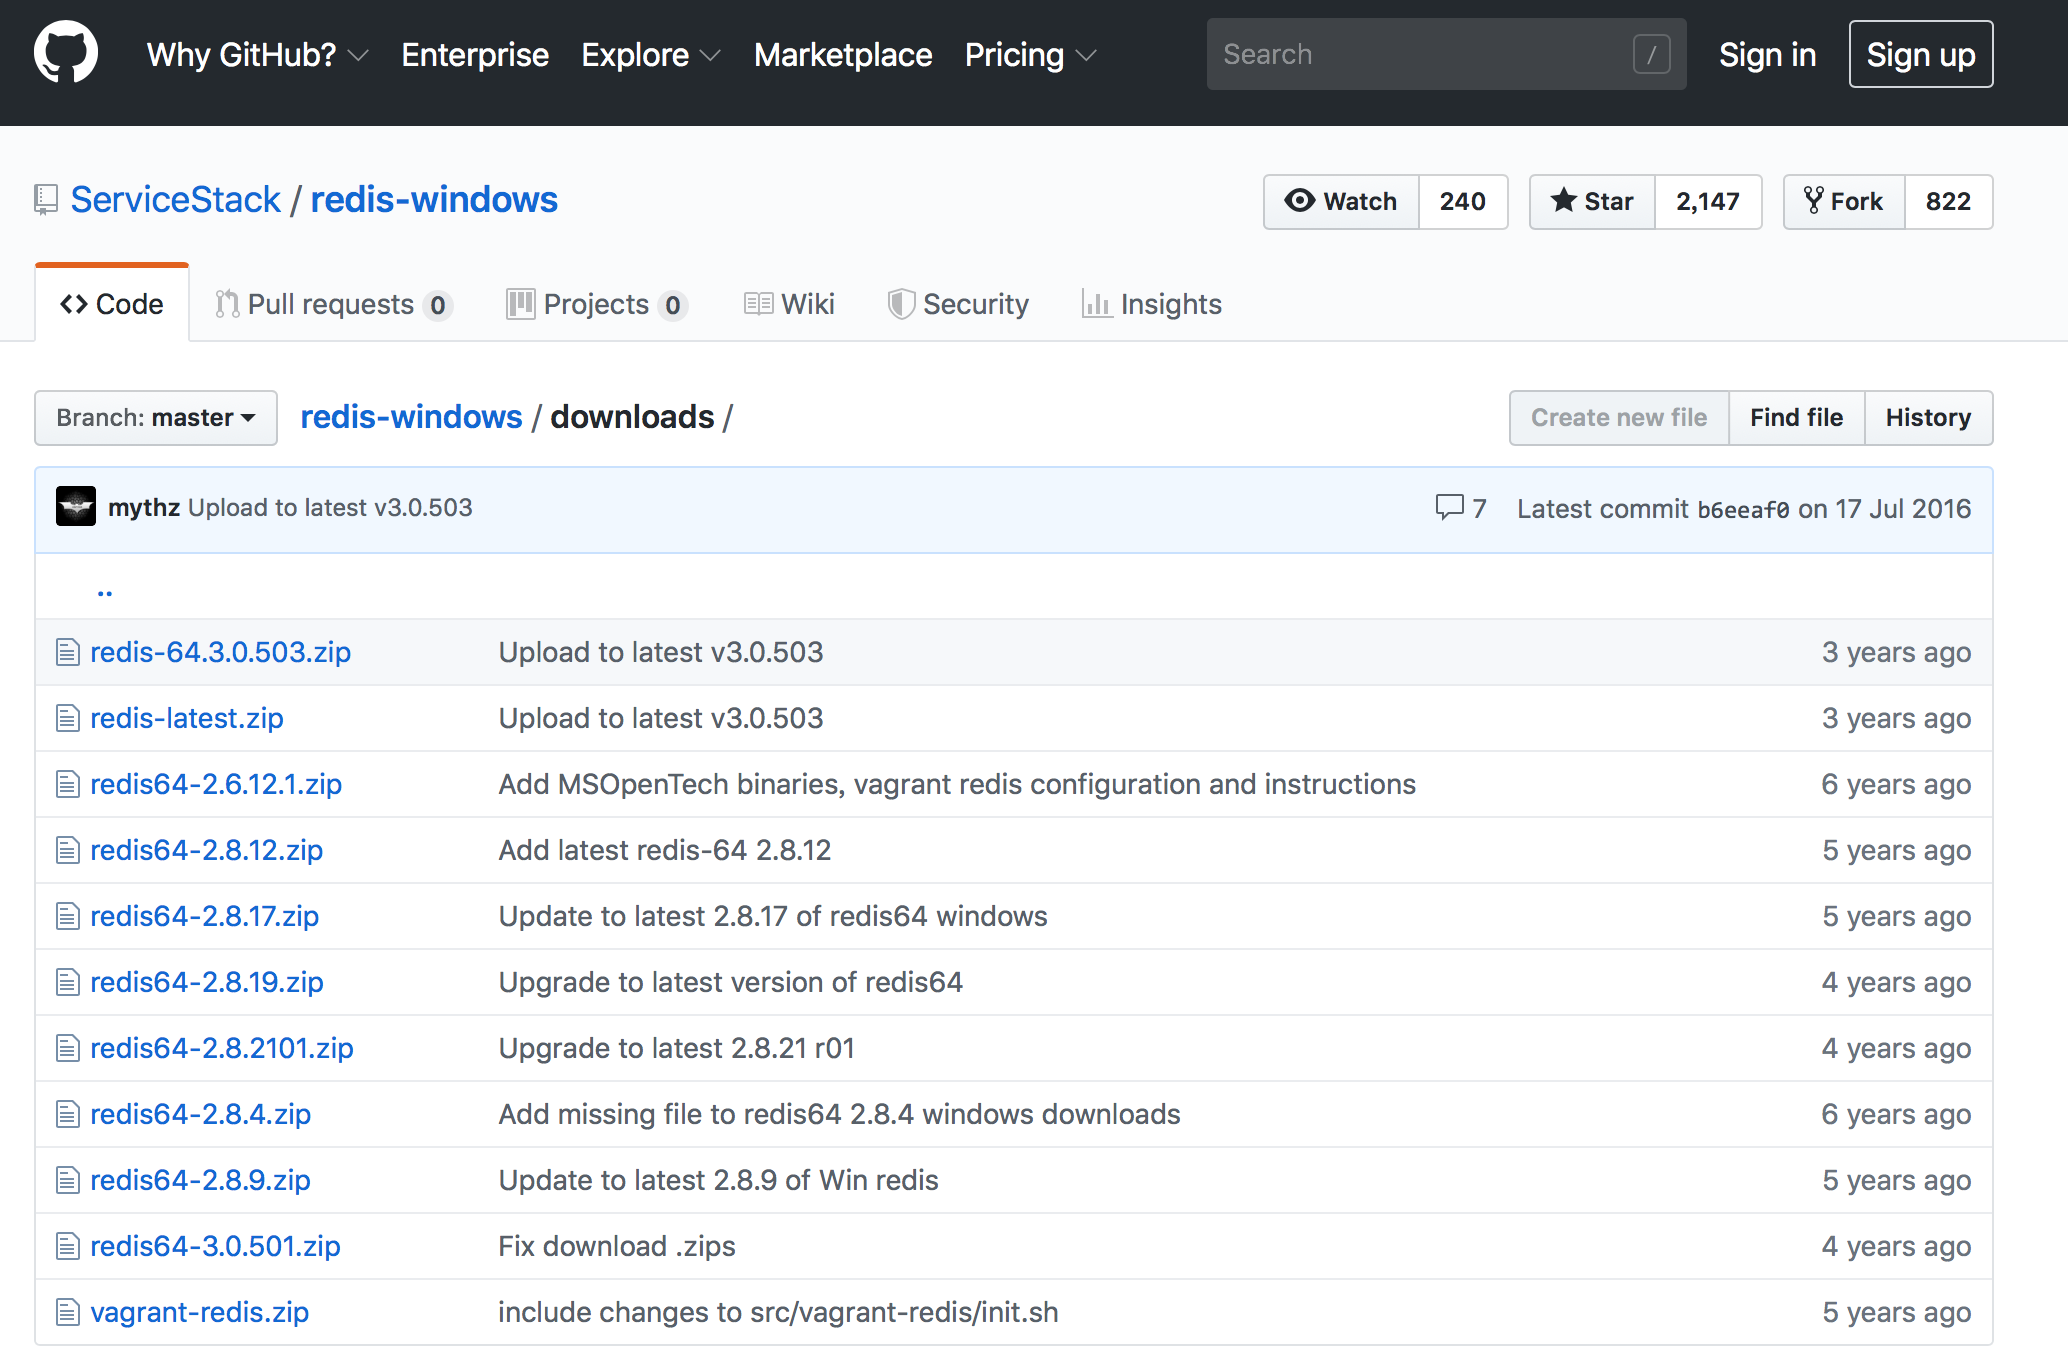2068x1368 pixels.
Task: Click the Fork button
Action: pyautogui.click(x=1844, y=202)
